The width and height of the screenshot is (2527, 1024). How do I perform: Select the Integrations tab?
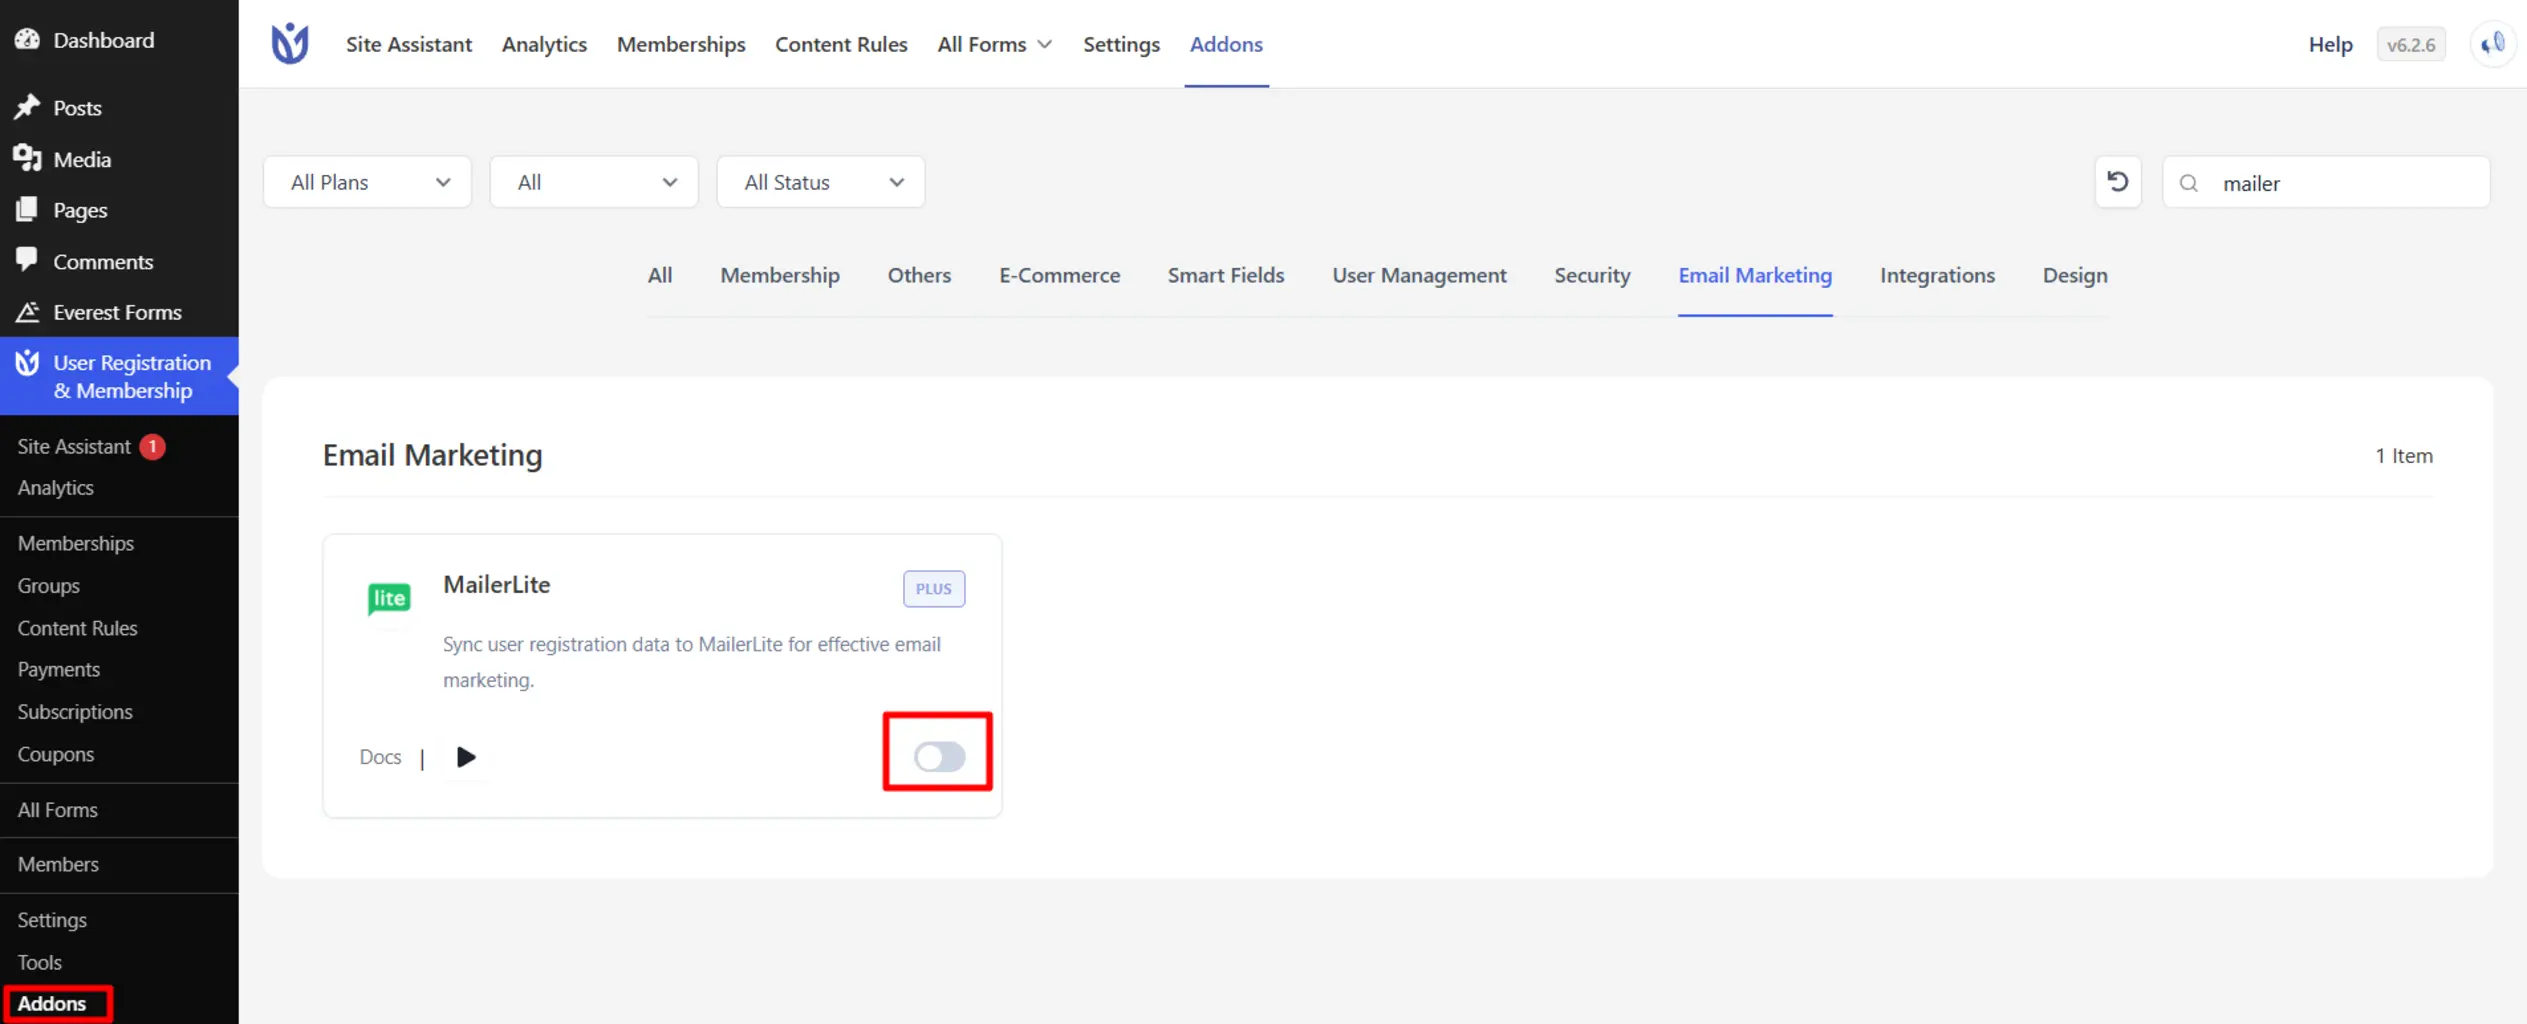coord(1937,275)
